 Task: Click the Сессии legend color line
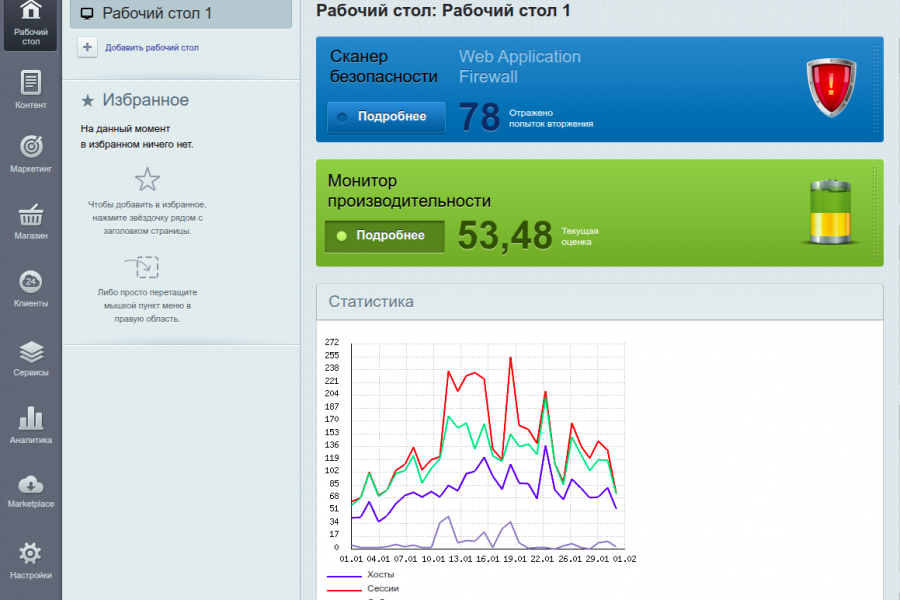(344, 589)
